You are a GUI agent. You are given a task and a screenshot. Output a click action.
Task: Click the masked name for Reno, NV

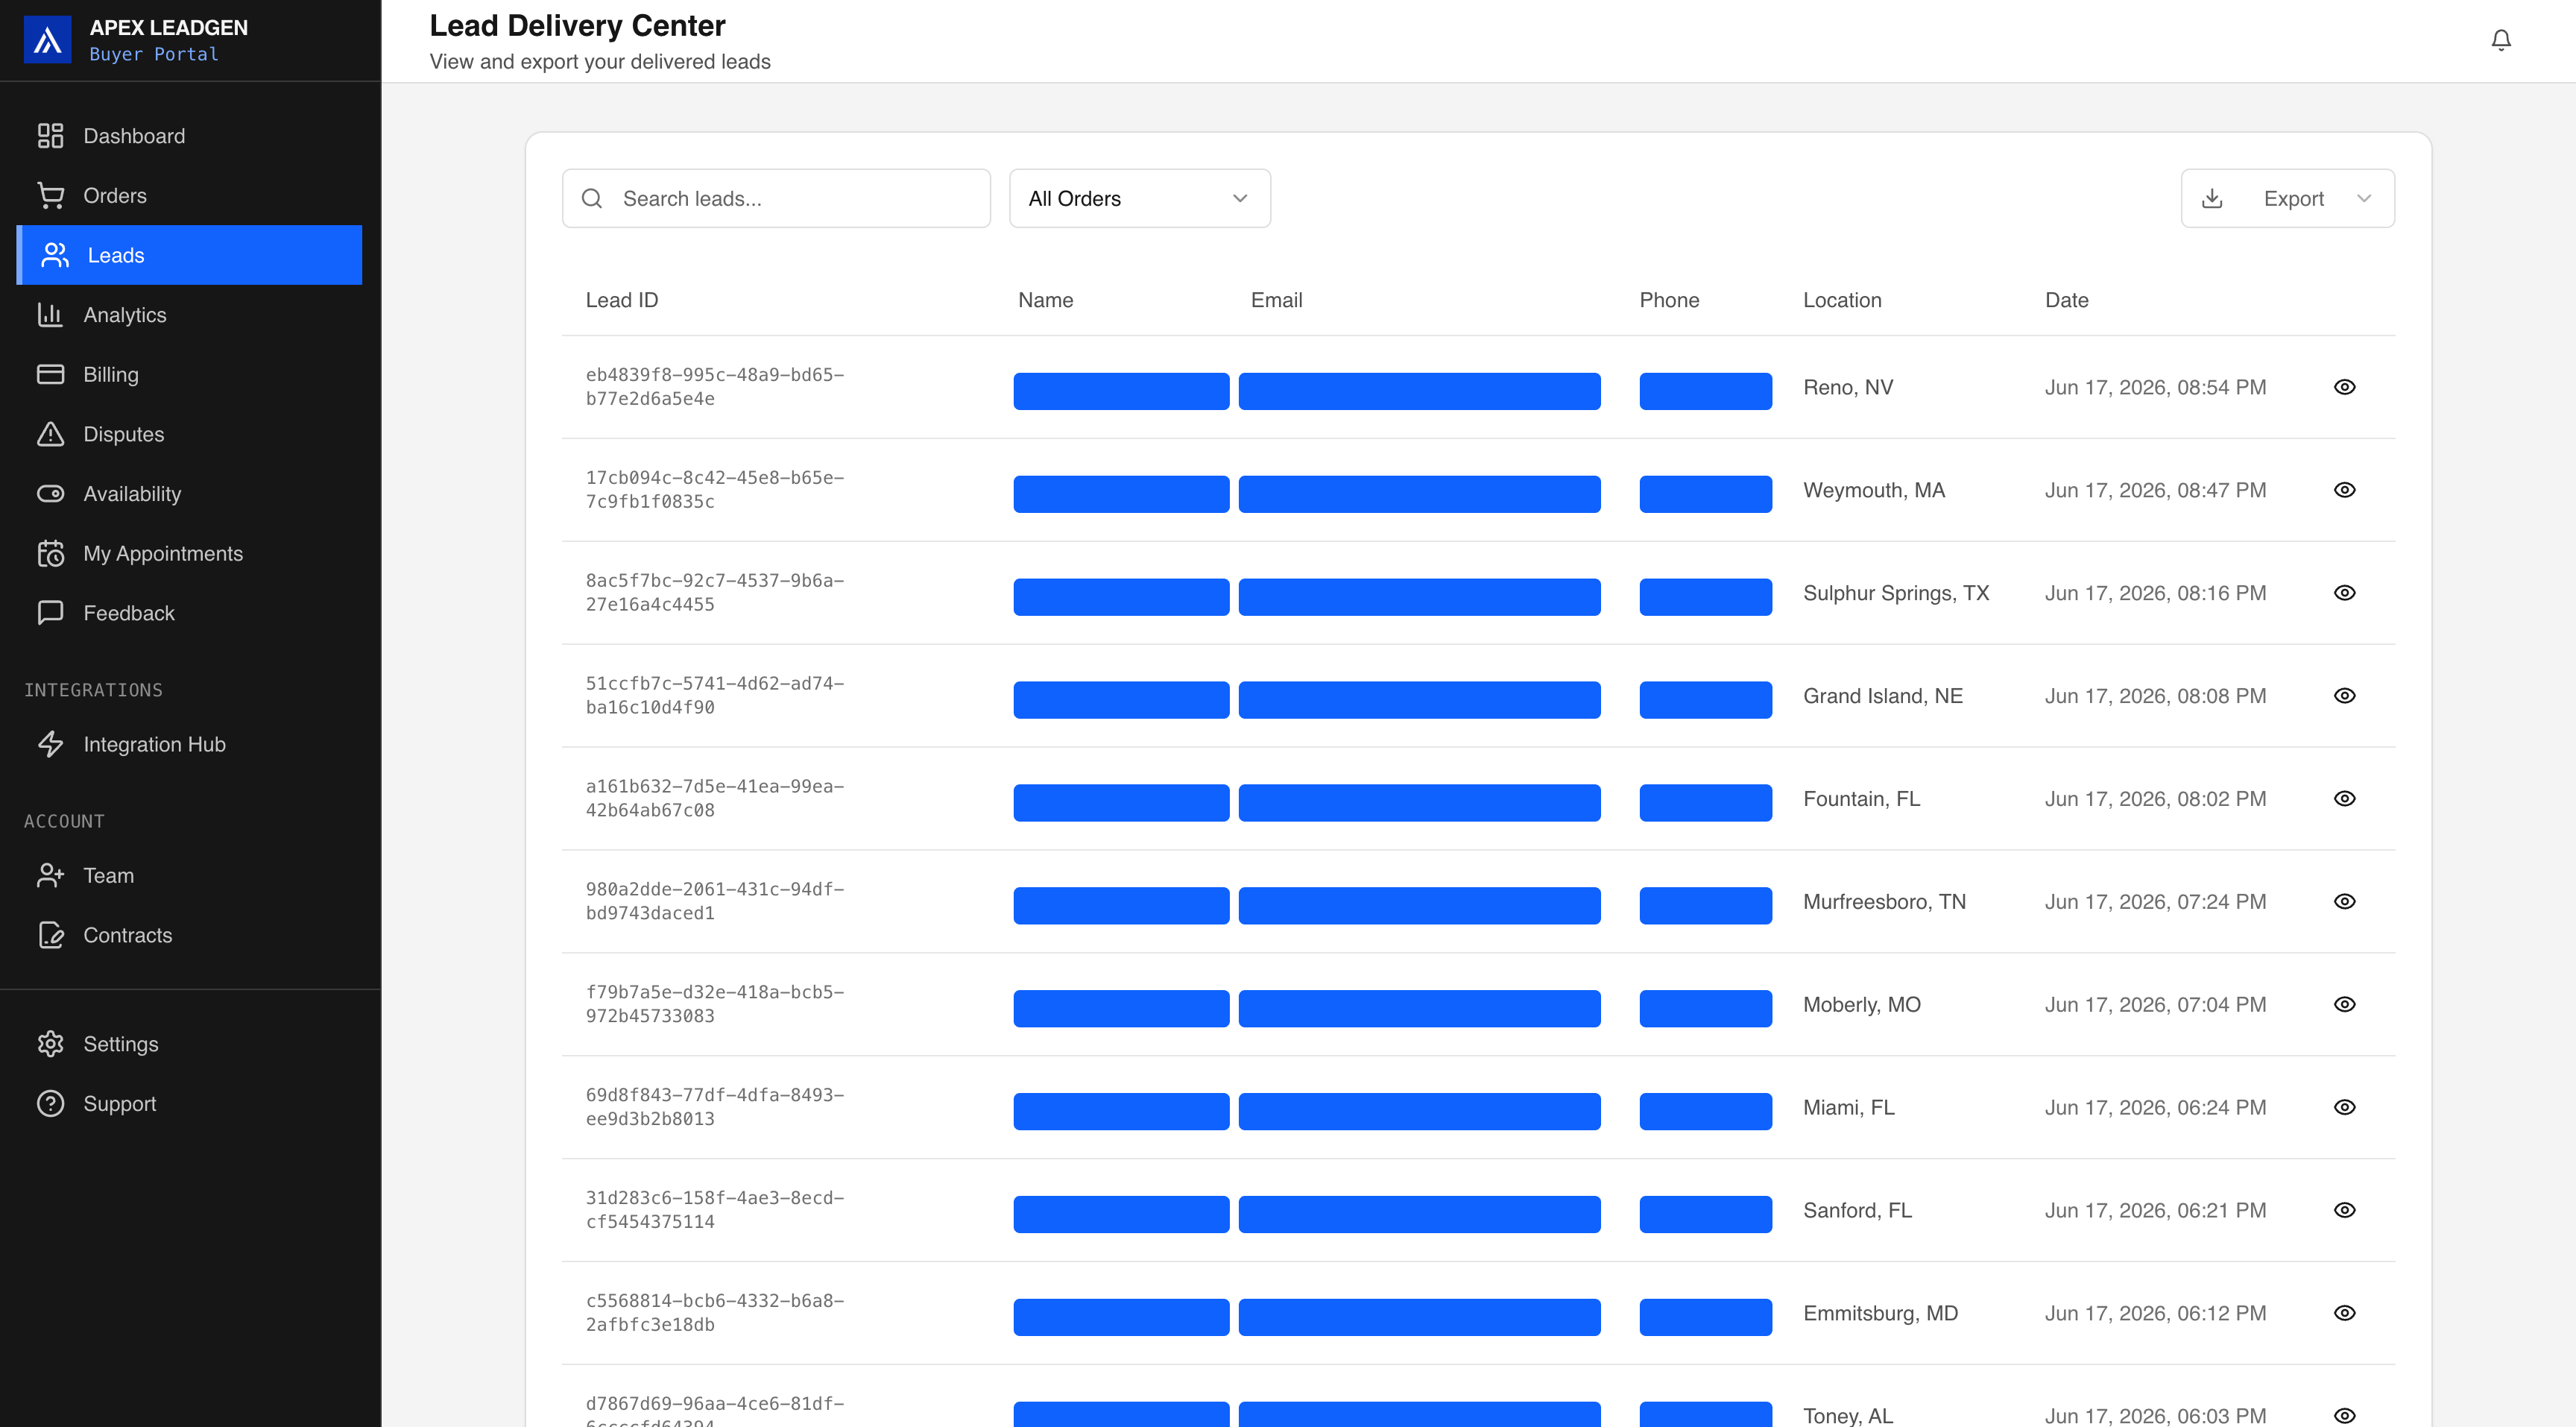pyautogui.click(x=1121, y=391)
